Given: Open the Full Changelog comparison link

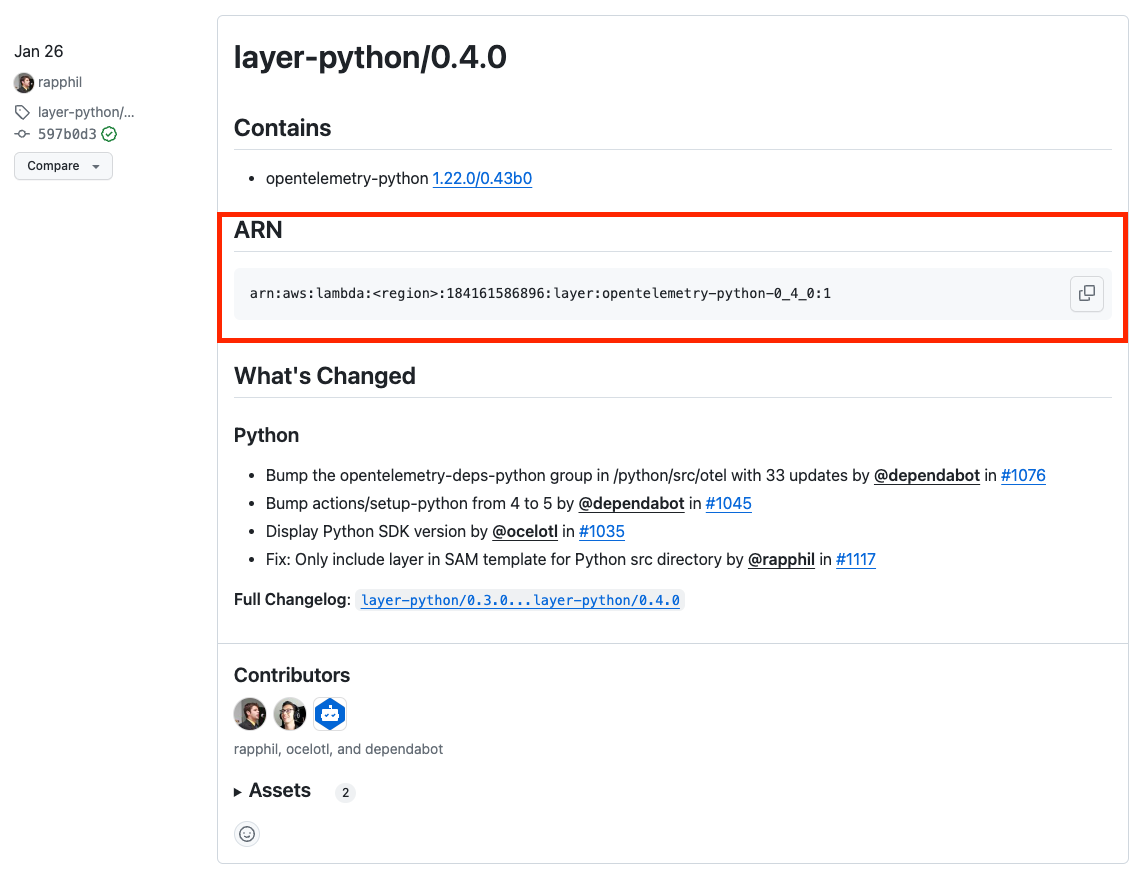Looking at the screenshot, I should pyautogui.click(x=520, y=600).
